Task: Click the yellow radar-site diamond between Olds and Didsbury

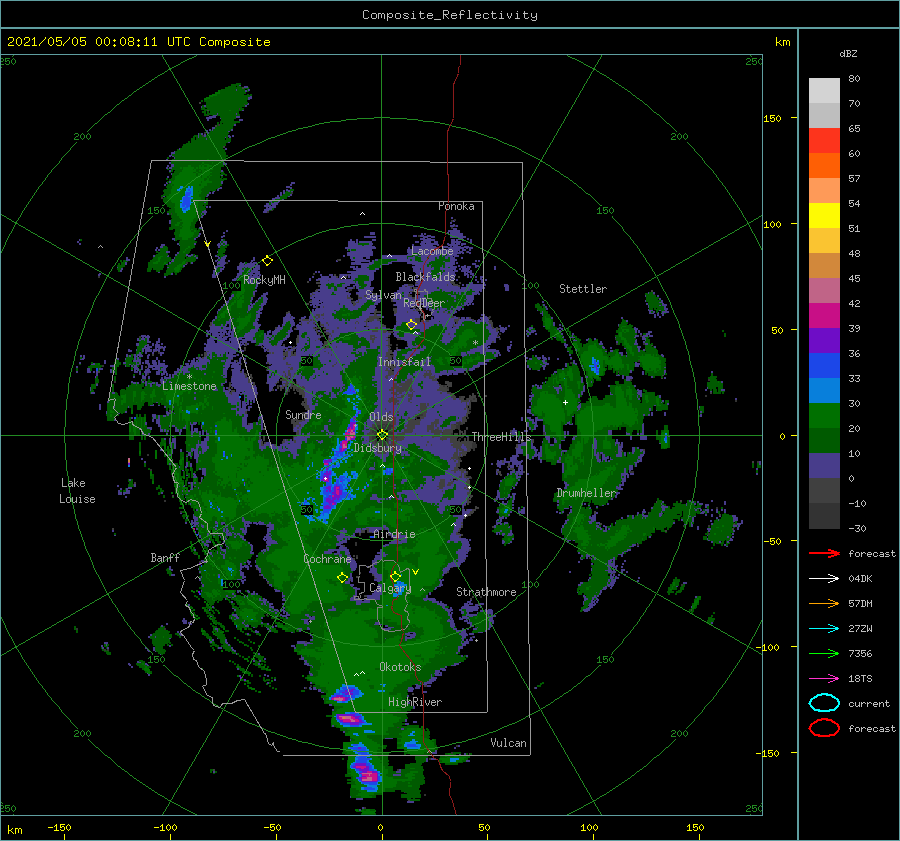Action: (x=382, y=435)
